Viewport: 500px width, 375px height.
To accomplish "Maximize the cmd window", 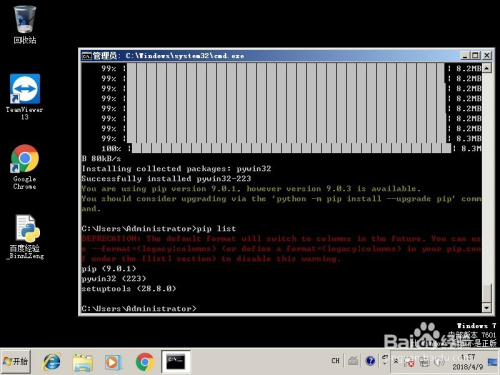I will 476,55.
